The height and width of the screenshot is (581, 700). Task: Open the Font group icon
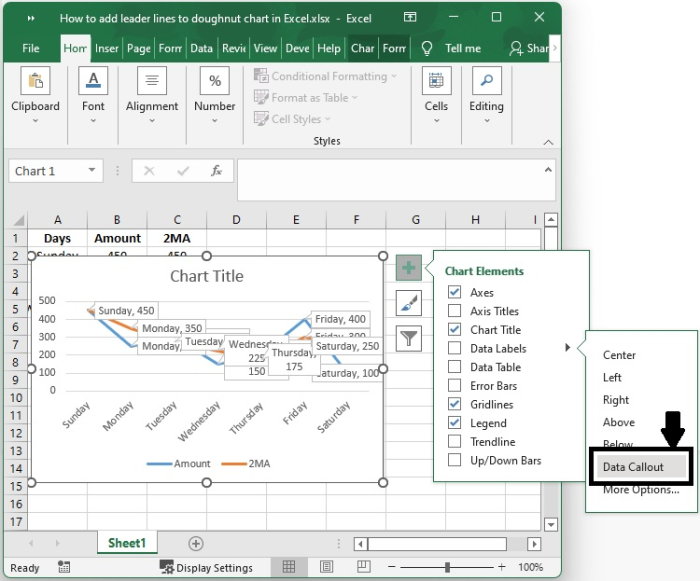tap(93, 83)
